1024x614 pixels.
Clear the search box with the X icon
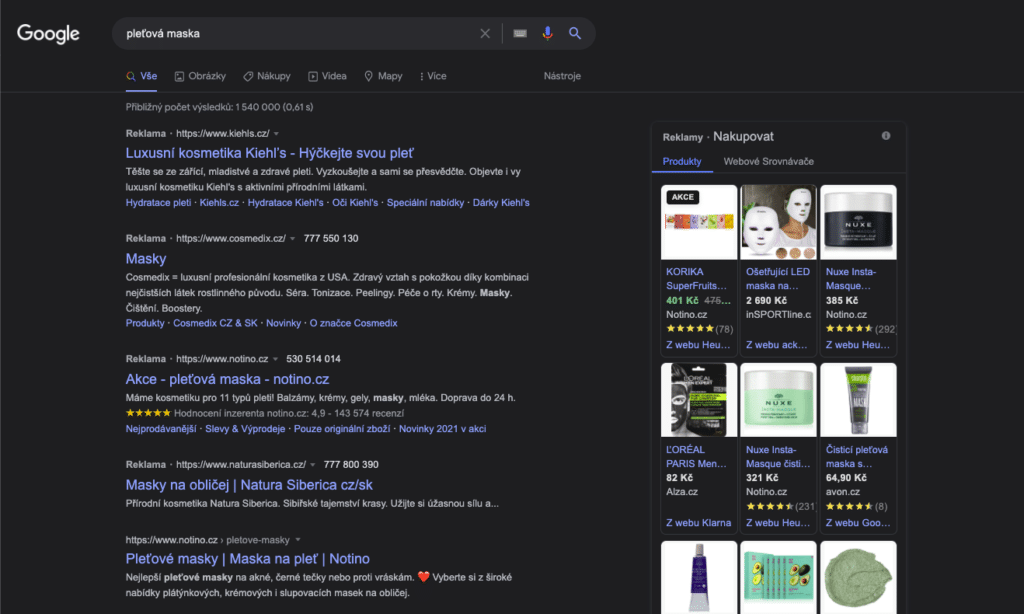(x=485, y=33)
